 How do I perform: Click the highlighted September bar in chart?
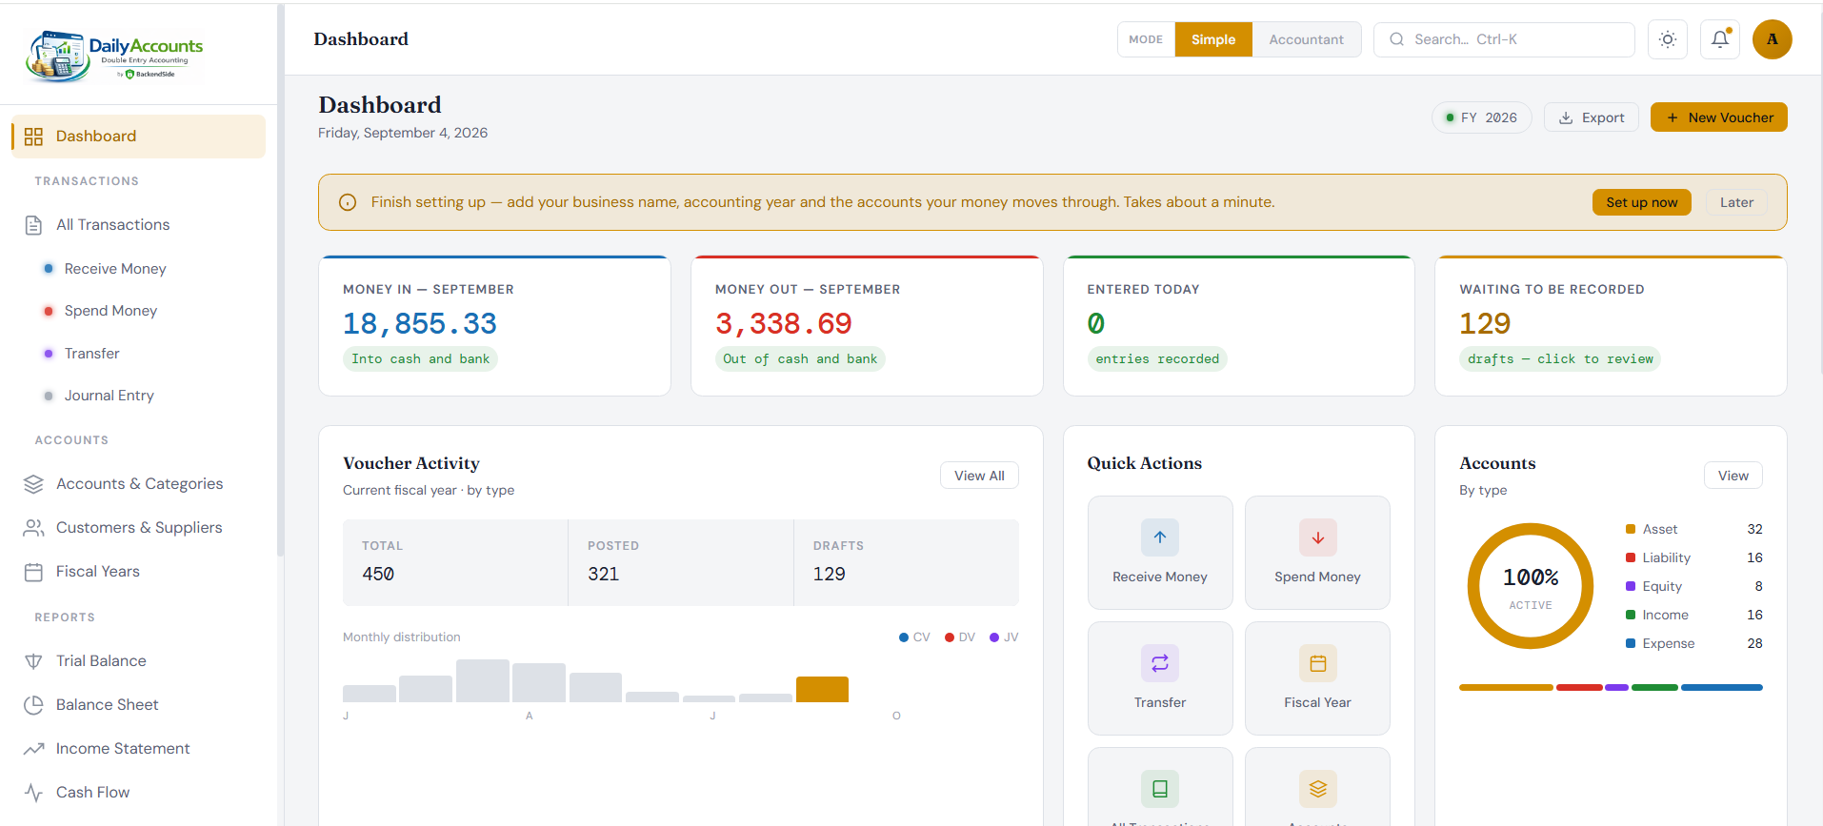click(x=822, y=689)
